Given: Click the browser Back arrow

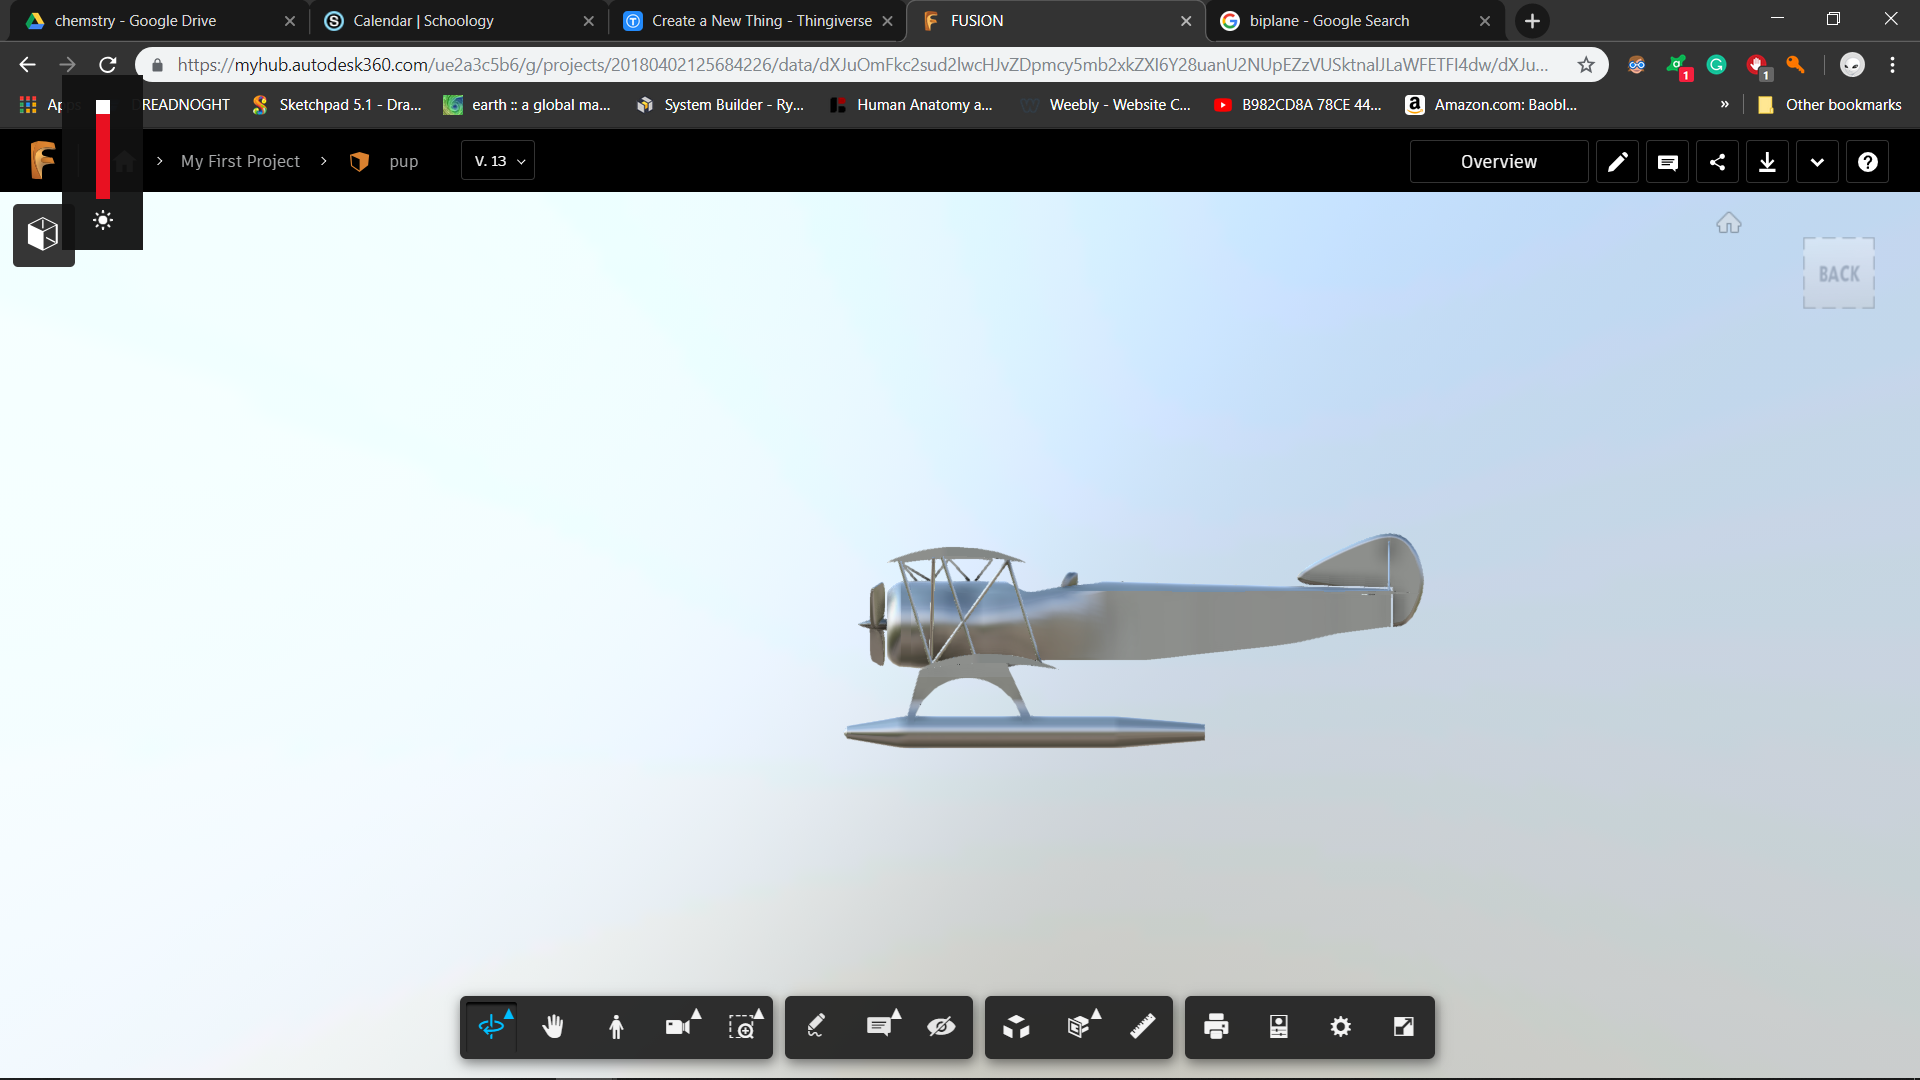Looking at the screenshot, I should [x=27, y=65].
